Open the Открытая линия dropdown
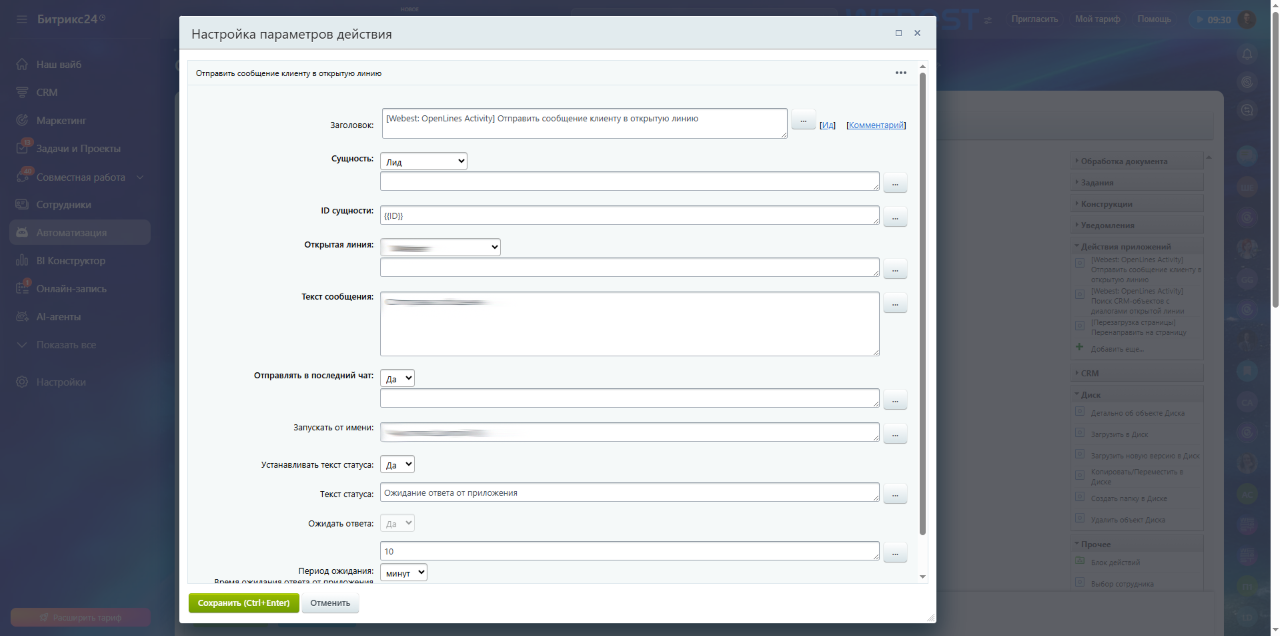Screen dimensions: 1280x636 (441, 247)
